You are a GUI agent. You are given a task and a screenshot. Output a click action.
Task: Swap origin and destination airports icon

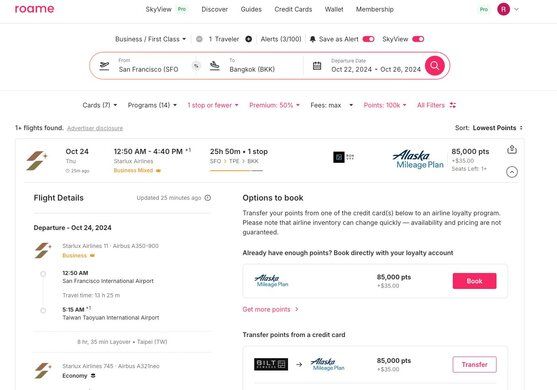point(196,66)
